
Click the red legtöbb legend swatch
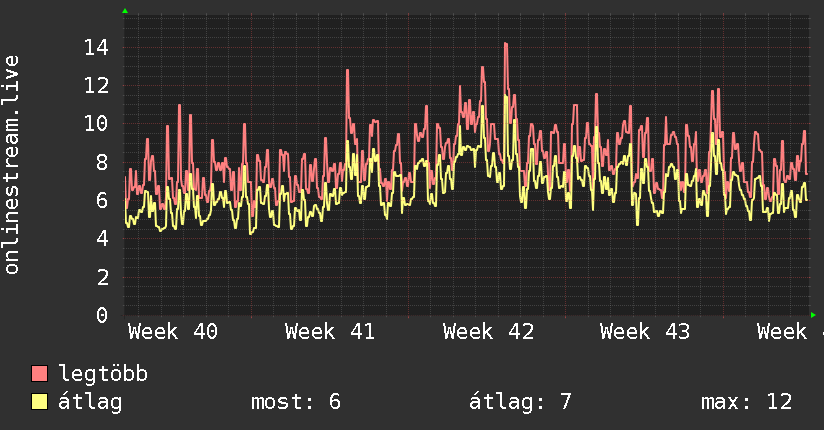tap(39, 373)
